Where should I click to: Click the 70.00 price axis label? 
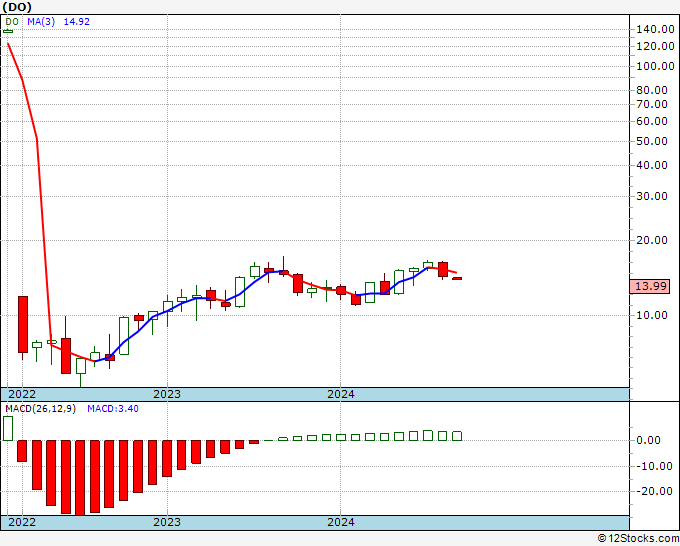click(x=652, y=104)
